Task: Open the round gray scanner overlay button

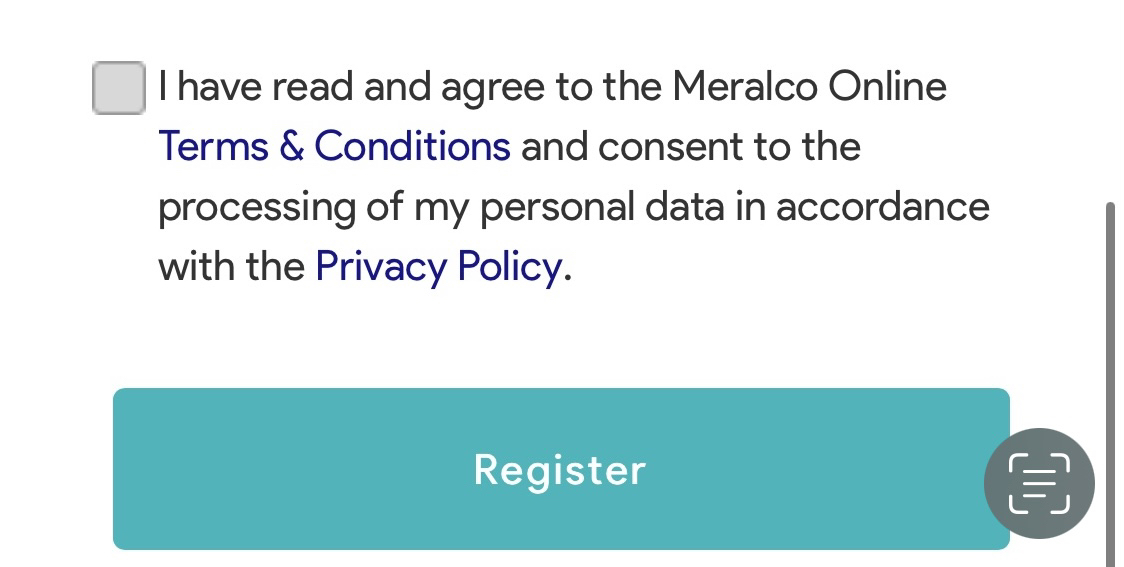Action: pyautogui.click(x=1039, y=483)
